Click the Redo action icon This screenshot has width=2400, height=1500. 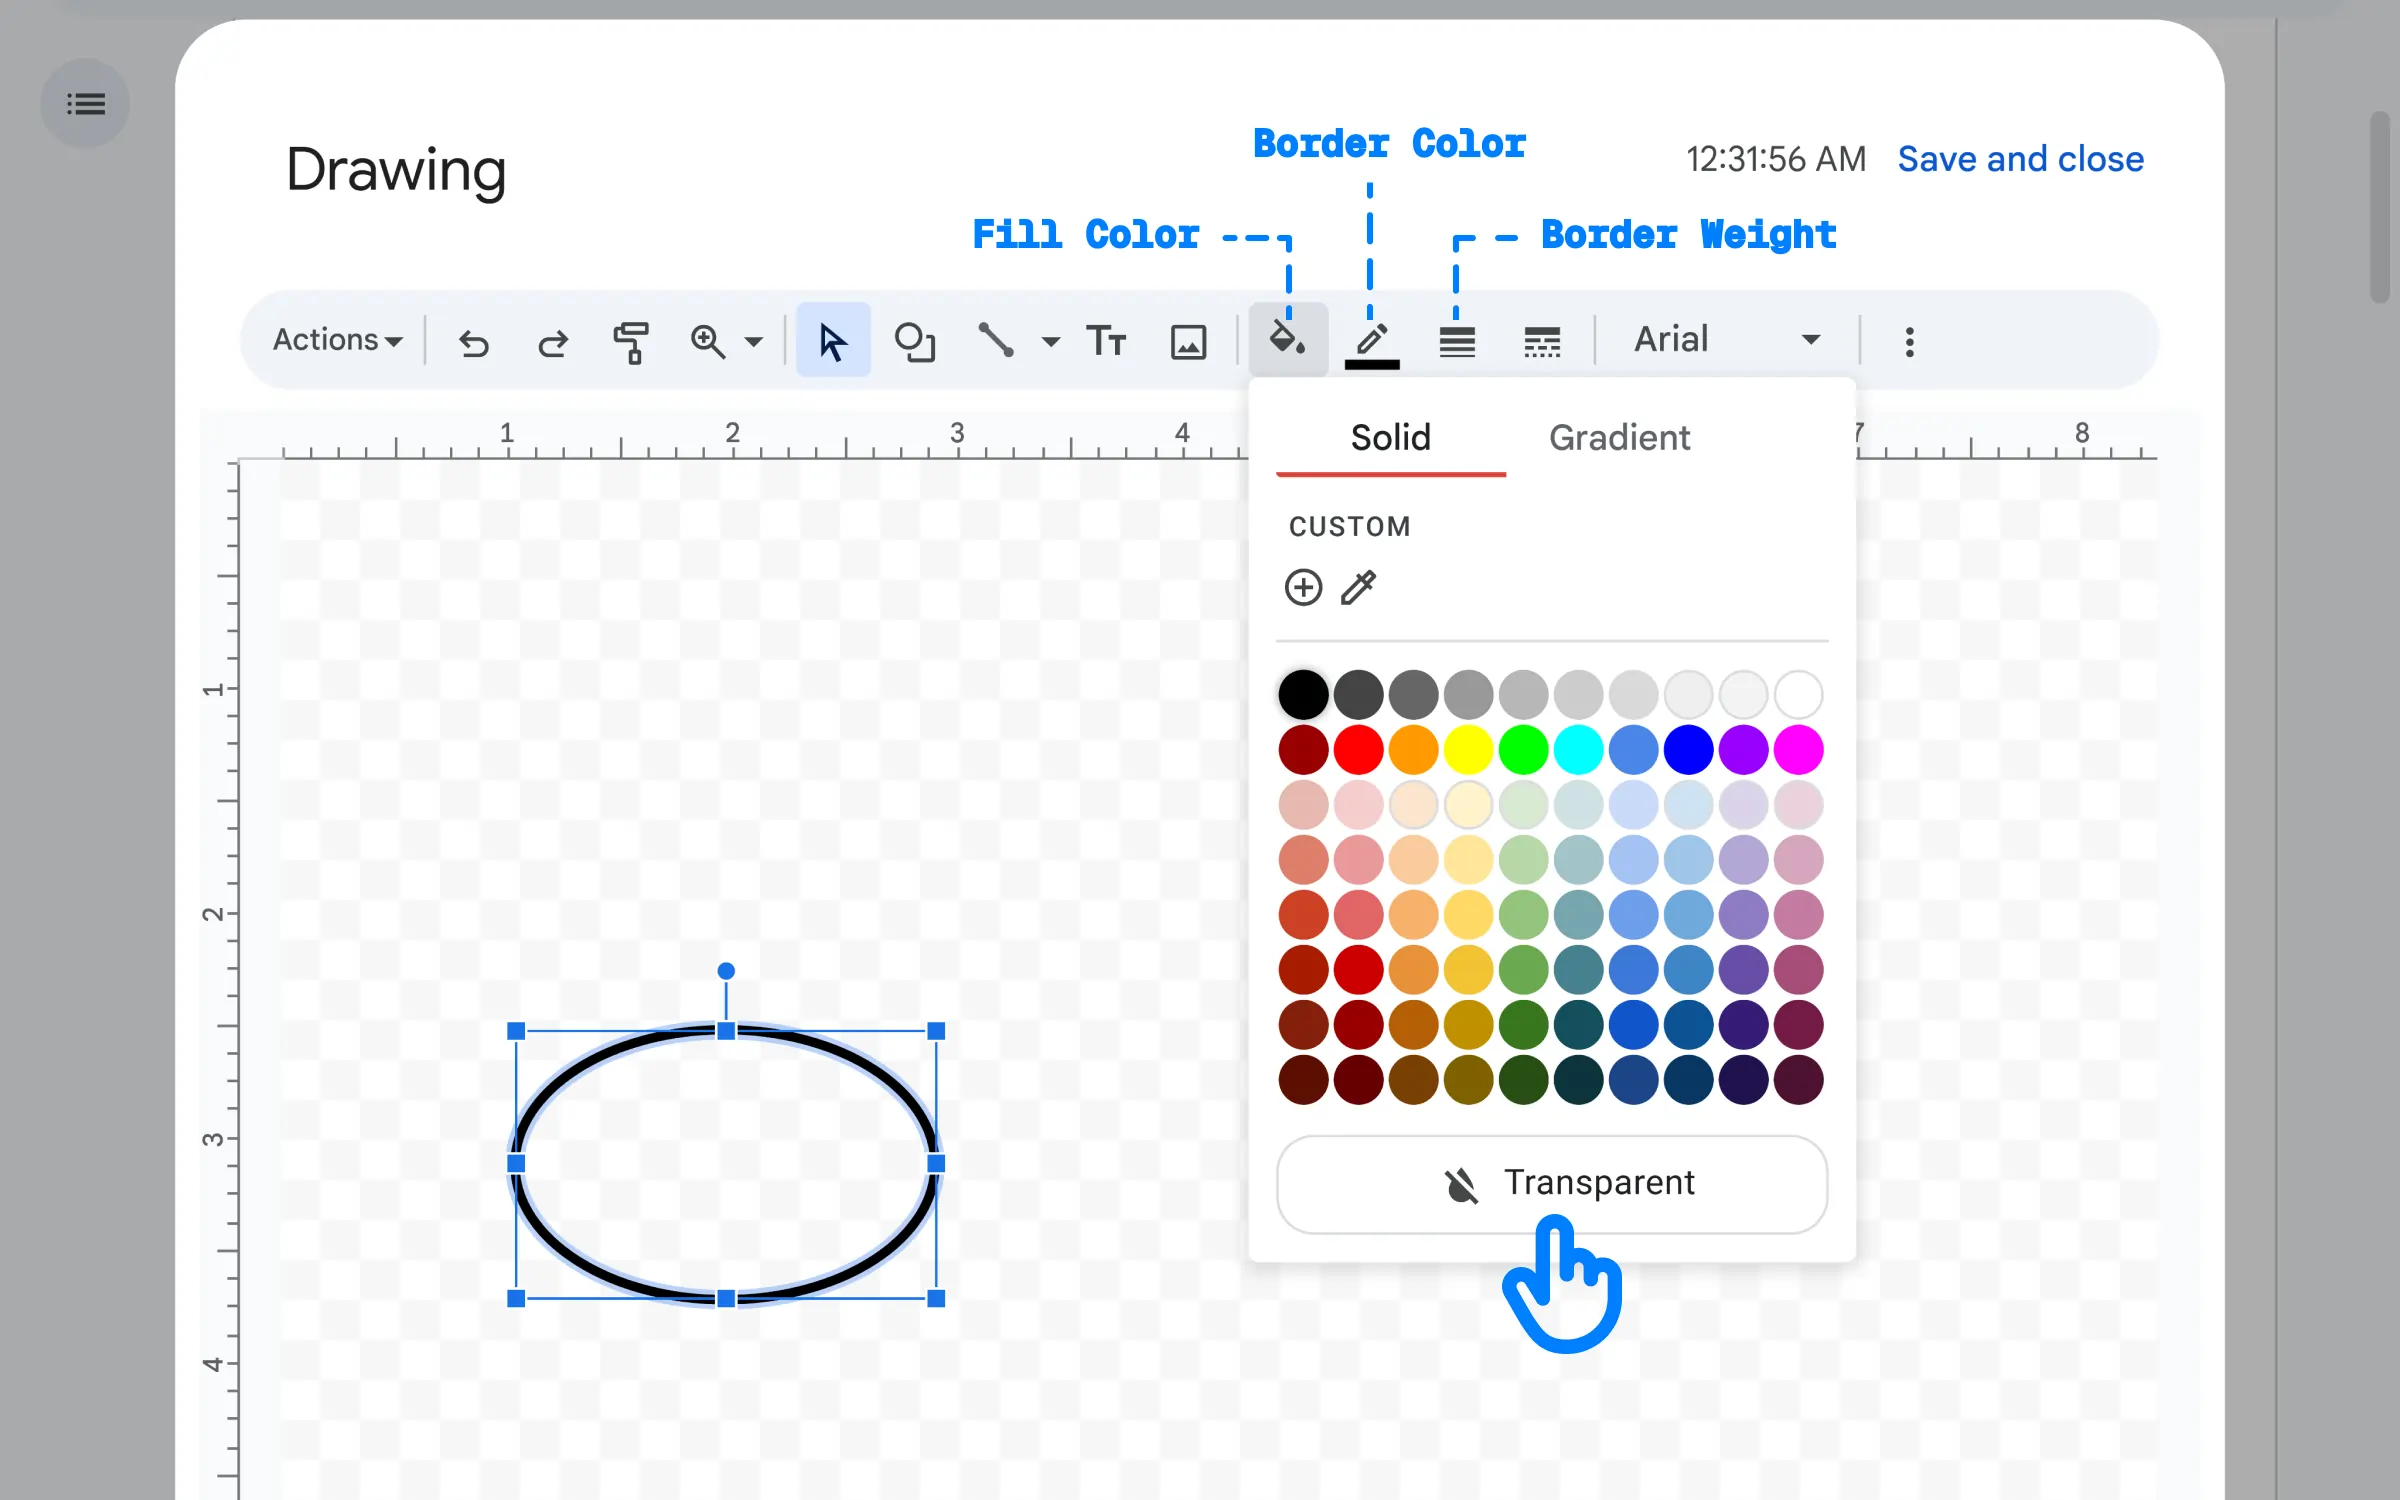551,340
